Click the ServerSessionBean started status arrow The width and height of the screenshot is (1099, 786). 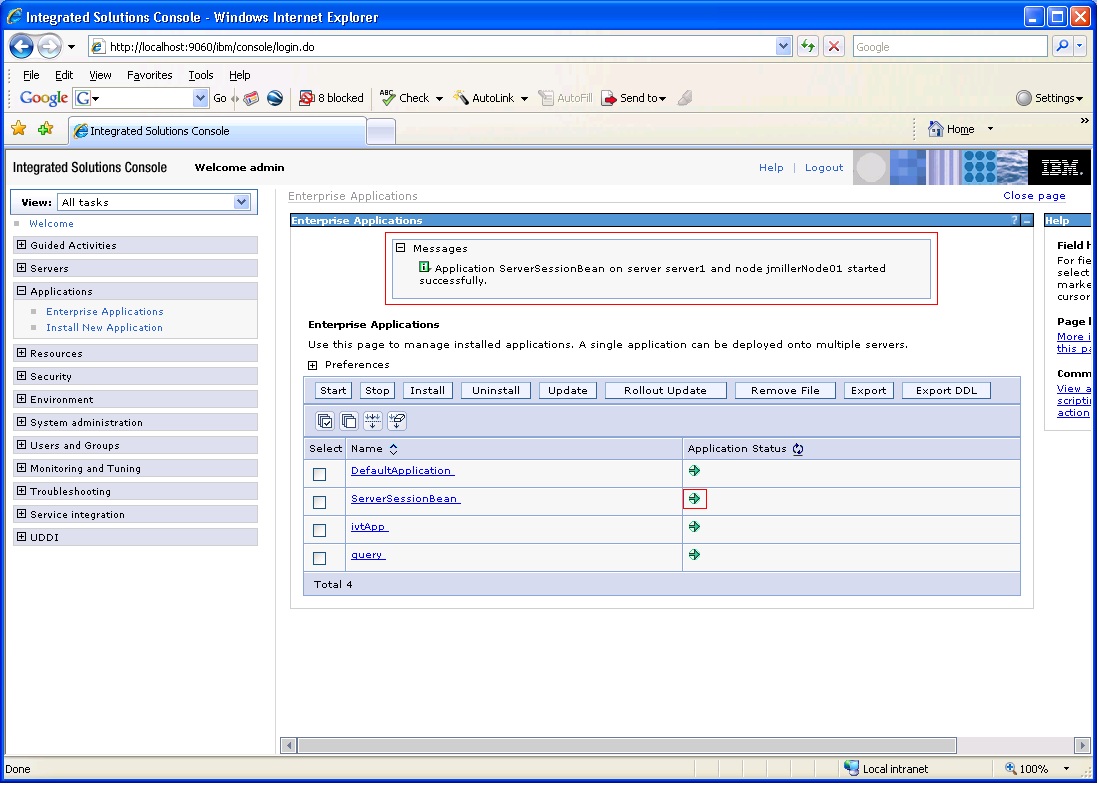click(694, 499)
